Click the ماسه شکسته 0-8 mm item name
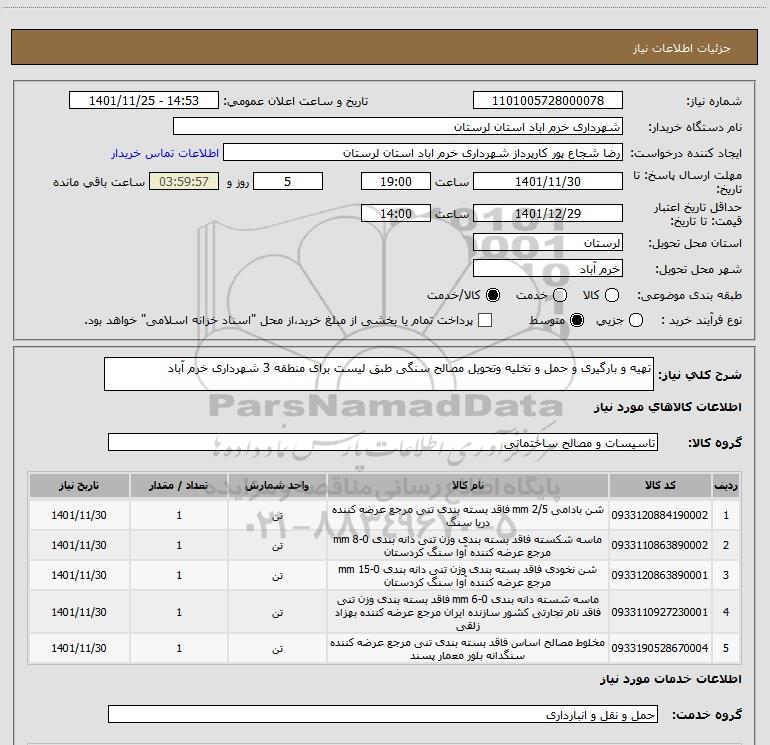 468,546
